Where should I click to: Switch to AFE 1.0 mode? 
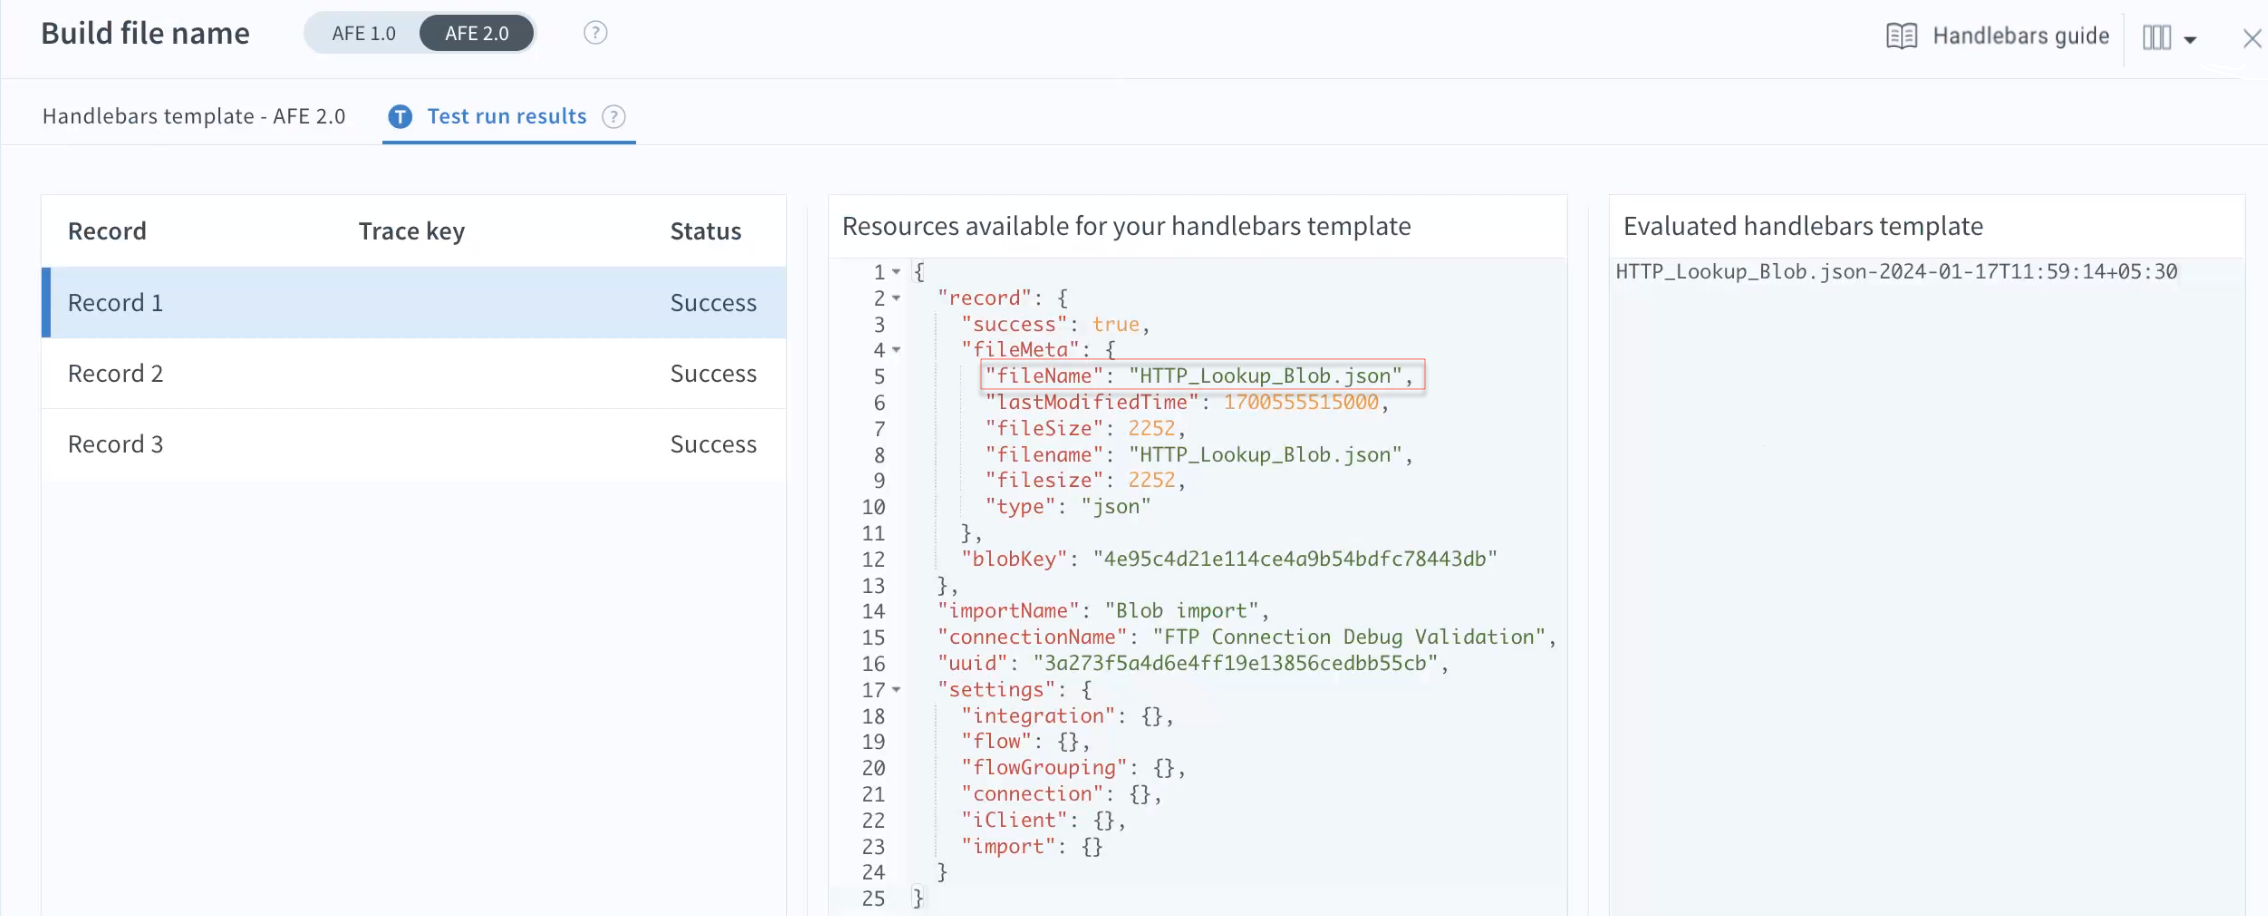tap(364, 33)
